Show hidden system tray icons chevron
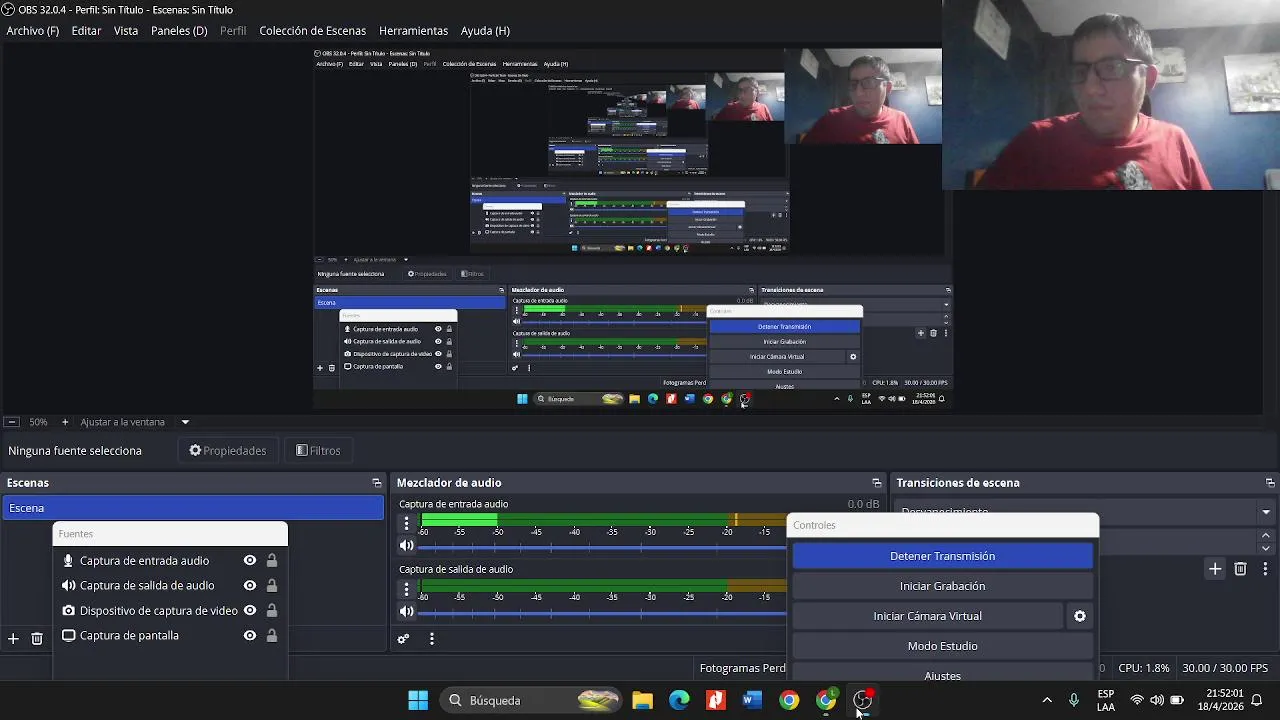Viewport: 1280px width, 720px height. [x=1047, y=700]
